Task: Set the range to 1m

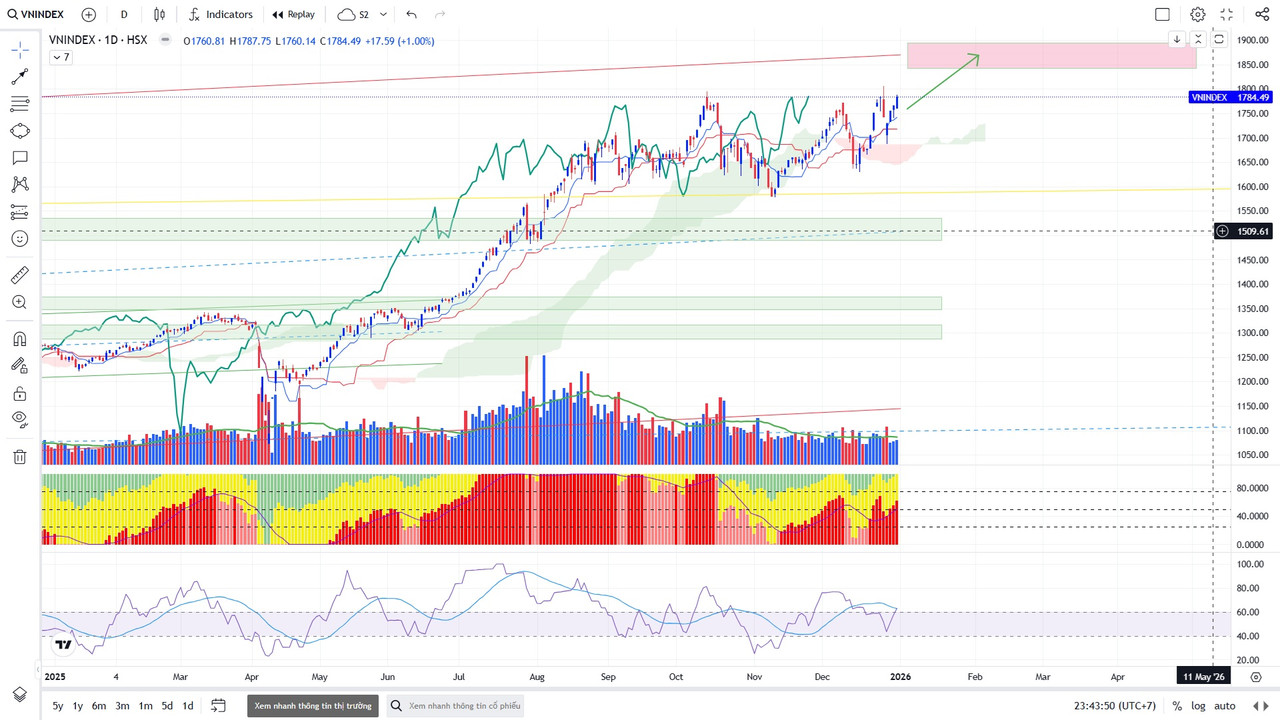Action: (x=145, y=706)
